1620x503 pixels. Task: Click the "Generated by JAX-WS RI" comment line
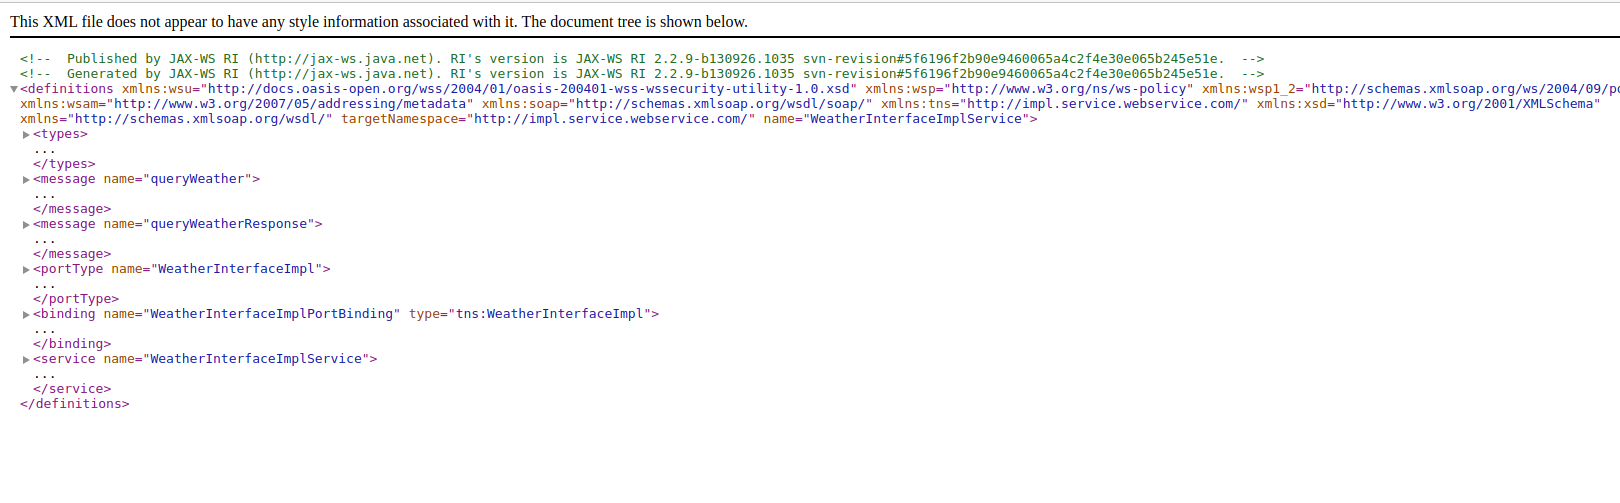[642, 74]
